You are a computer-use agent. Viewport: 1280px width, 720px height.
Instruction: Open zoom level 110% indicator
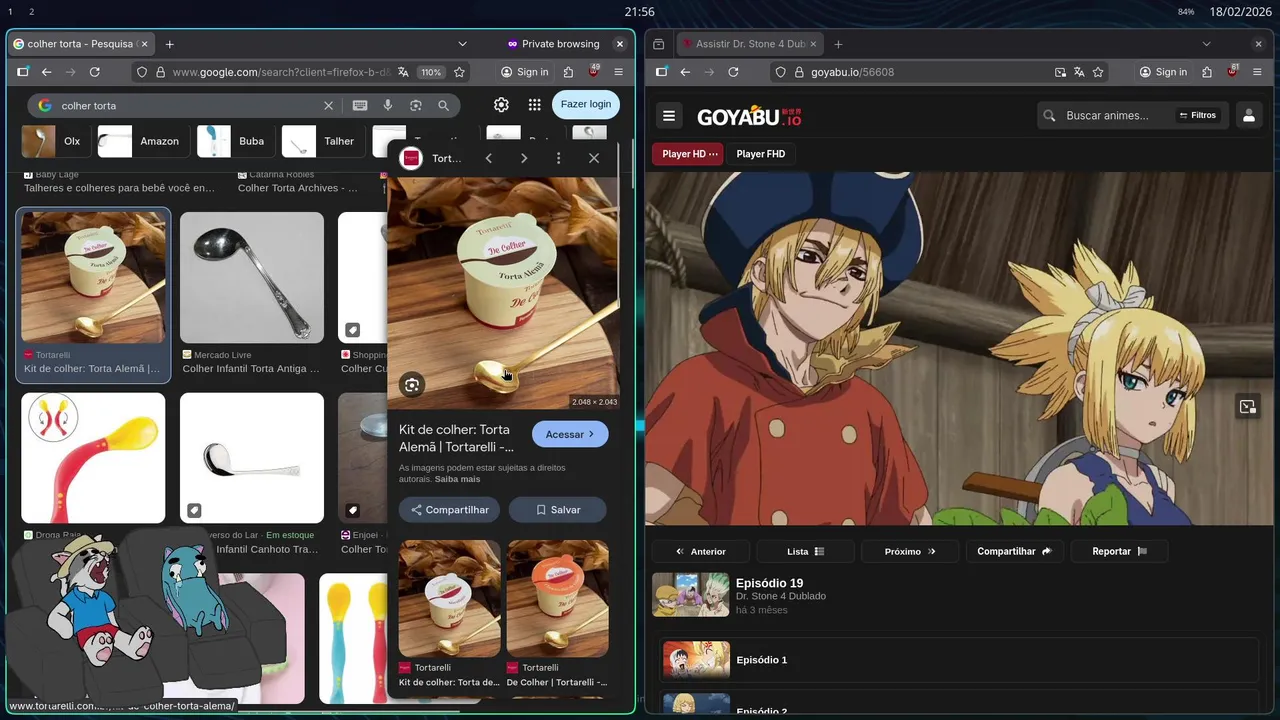tap(430, 72)
